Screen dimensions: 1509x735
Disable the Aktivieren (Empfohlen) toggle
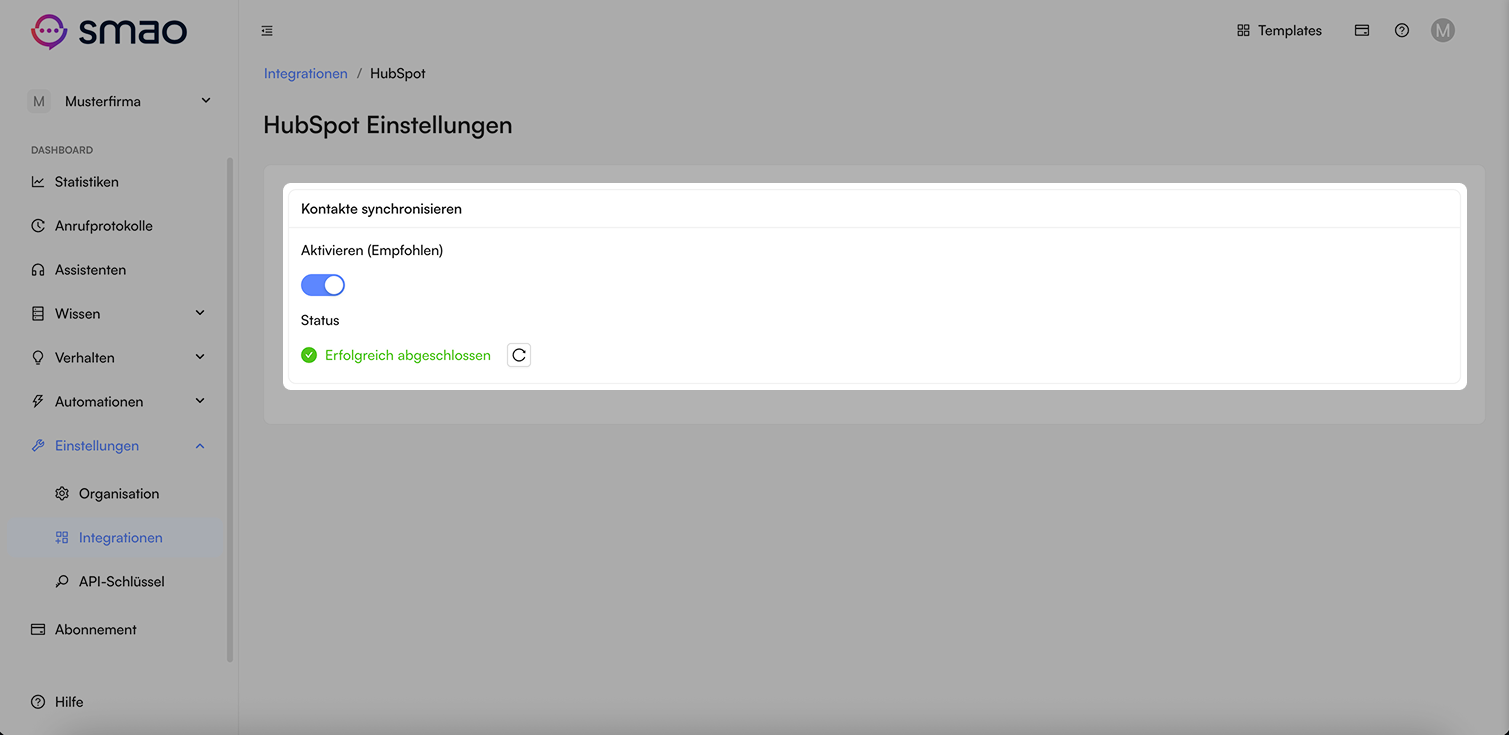pyautogui.click(x=323, y=285)
